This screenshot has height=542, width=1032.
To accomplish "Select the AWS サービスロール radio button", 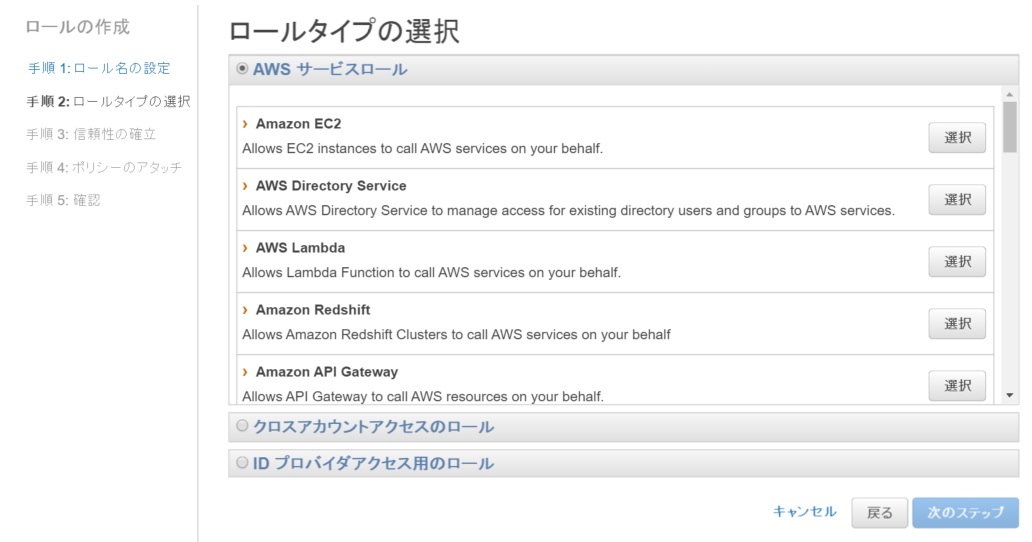I will 242,68.
